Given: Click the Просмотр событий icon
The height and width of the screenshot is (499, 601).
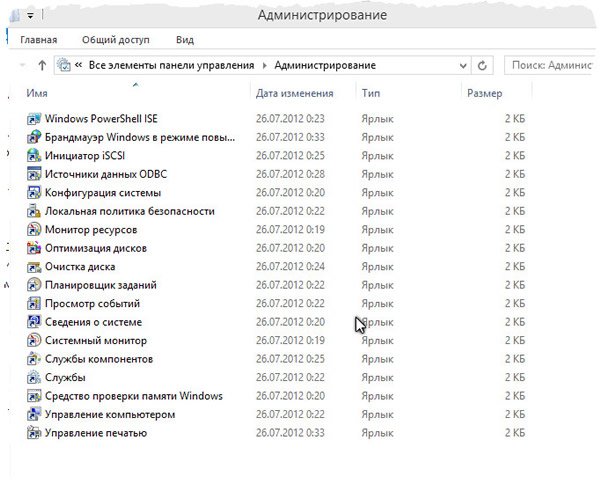Looking at the screenshot, I should coord(34,304).
